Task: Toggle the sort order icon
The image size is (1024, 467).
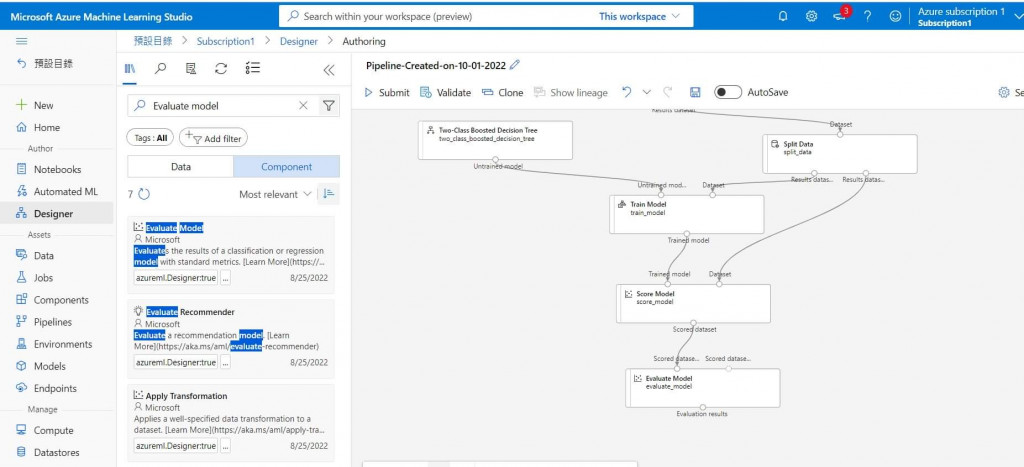Action: tap(328, 193)
